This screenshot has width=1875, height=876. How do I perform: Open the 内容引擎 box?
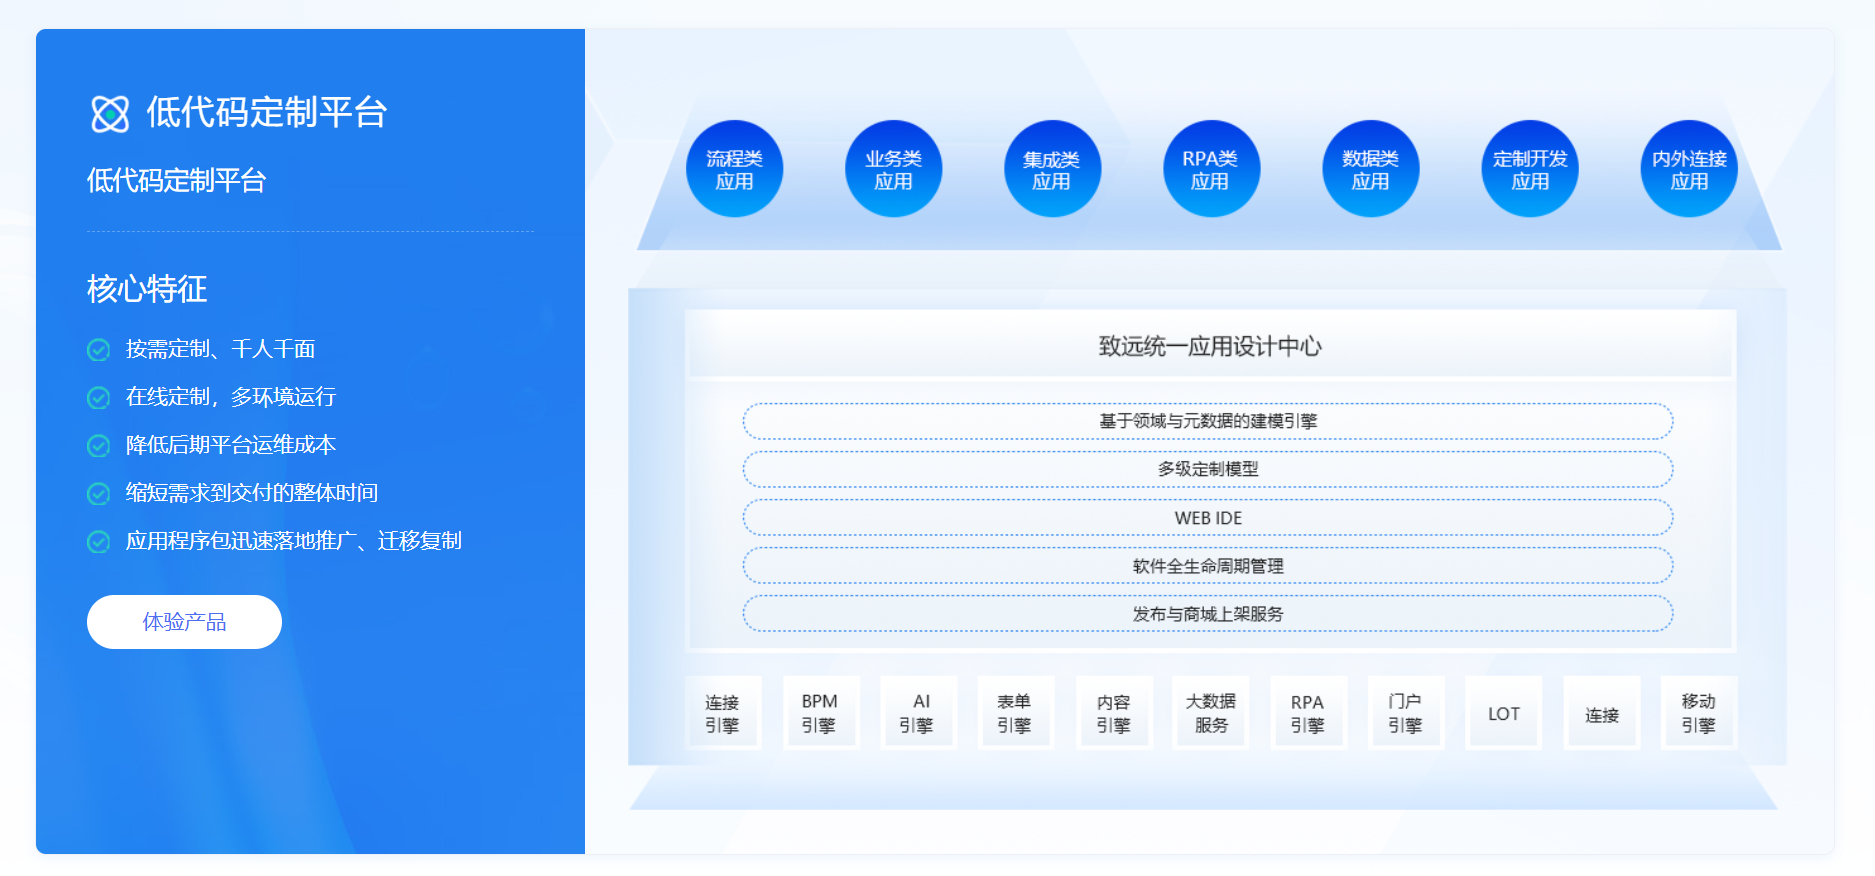(1113, 713)
